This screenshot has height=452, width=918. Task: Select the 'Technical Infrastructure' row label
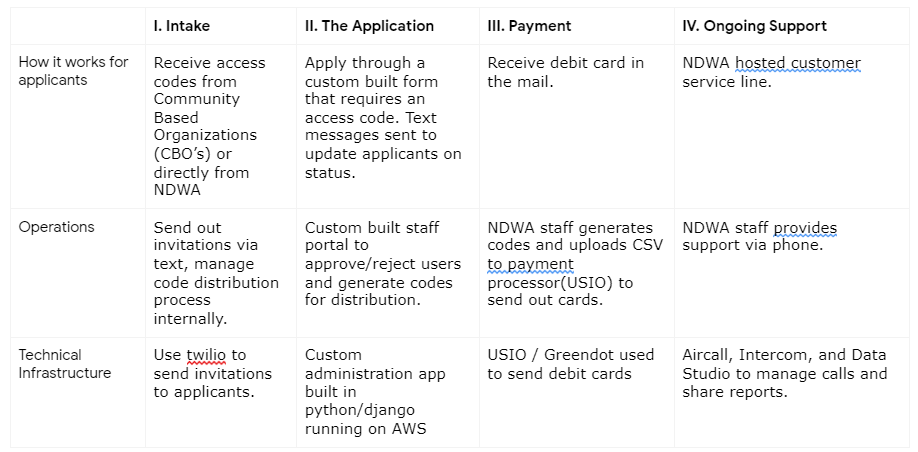[x=64, y=364]
